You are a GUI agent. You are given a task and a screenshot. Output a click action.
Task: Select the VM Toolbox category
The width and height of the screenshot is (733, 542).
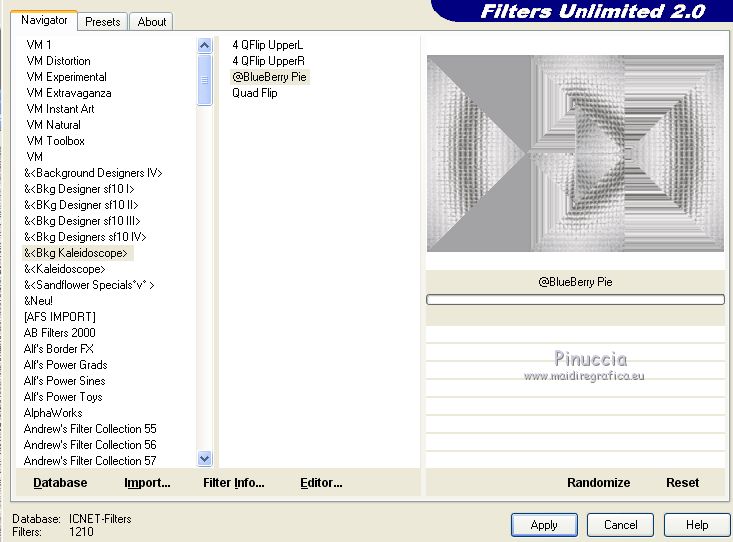pyautogui.click(x=56, y=141)
